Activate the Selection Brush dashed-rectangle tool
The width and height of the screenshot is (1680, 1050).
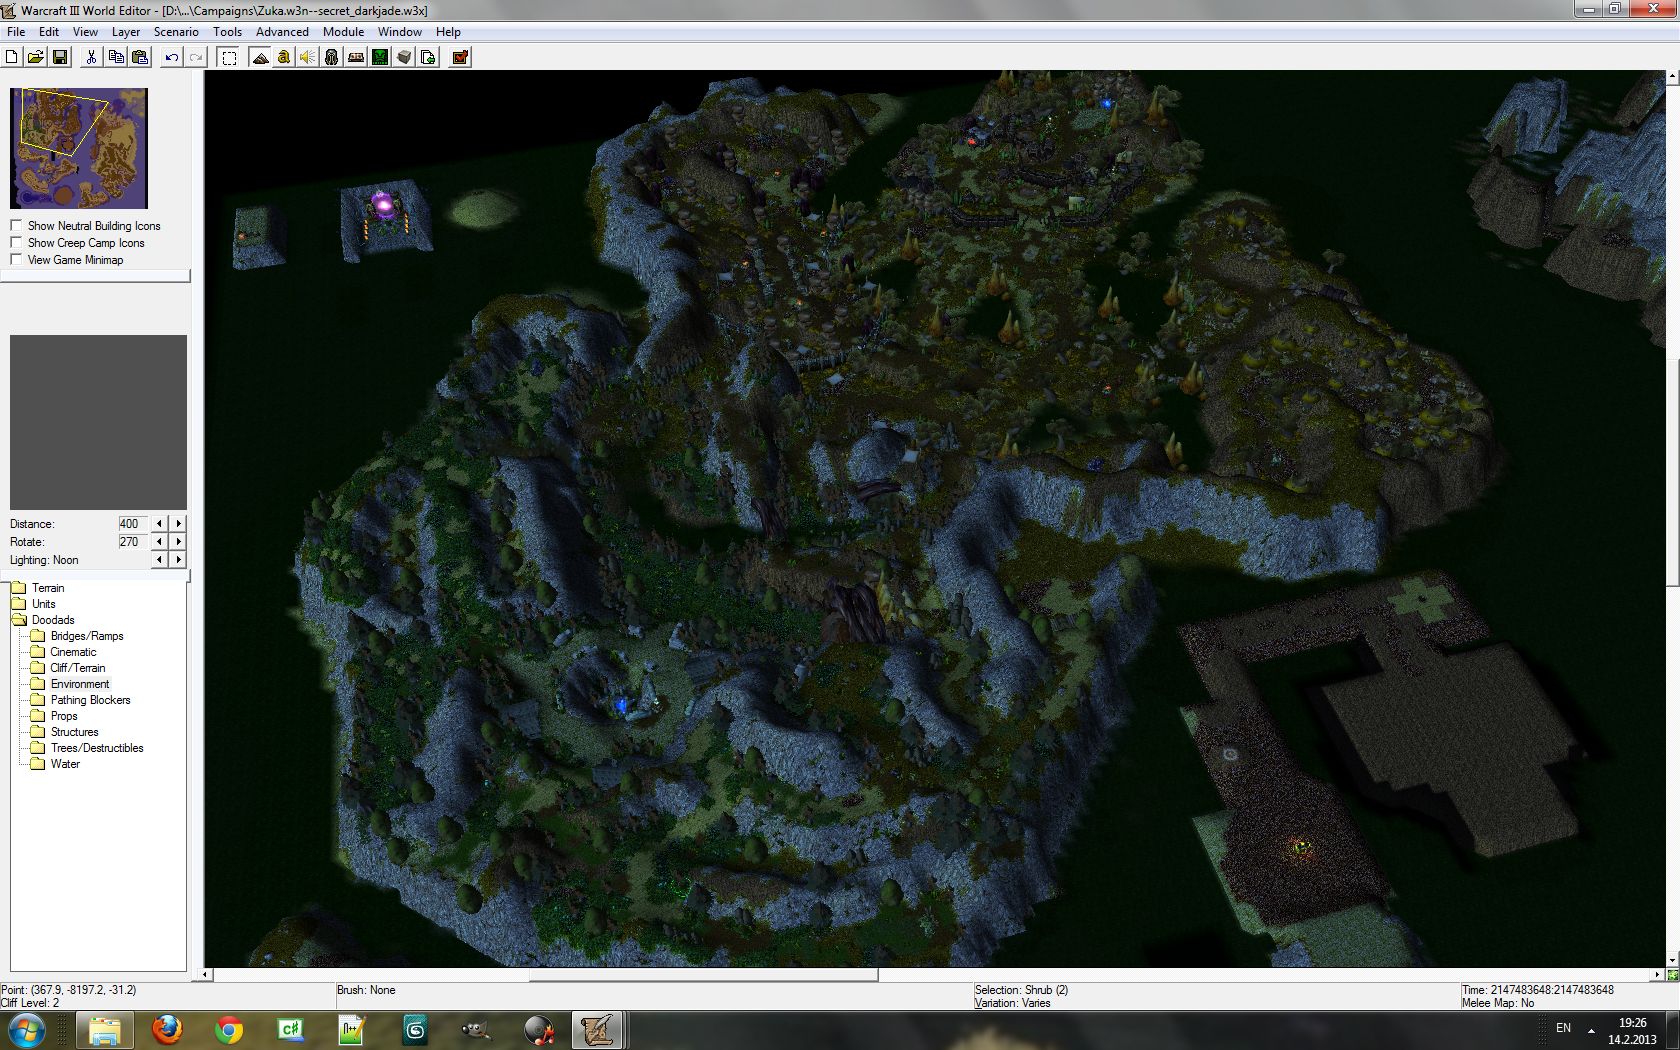229,57
